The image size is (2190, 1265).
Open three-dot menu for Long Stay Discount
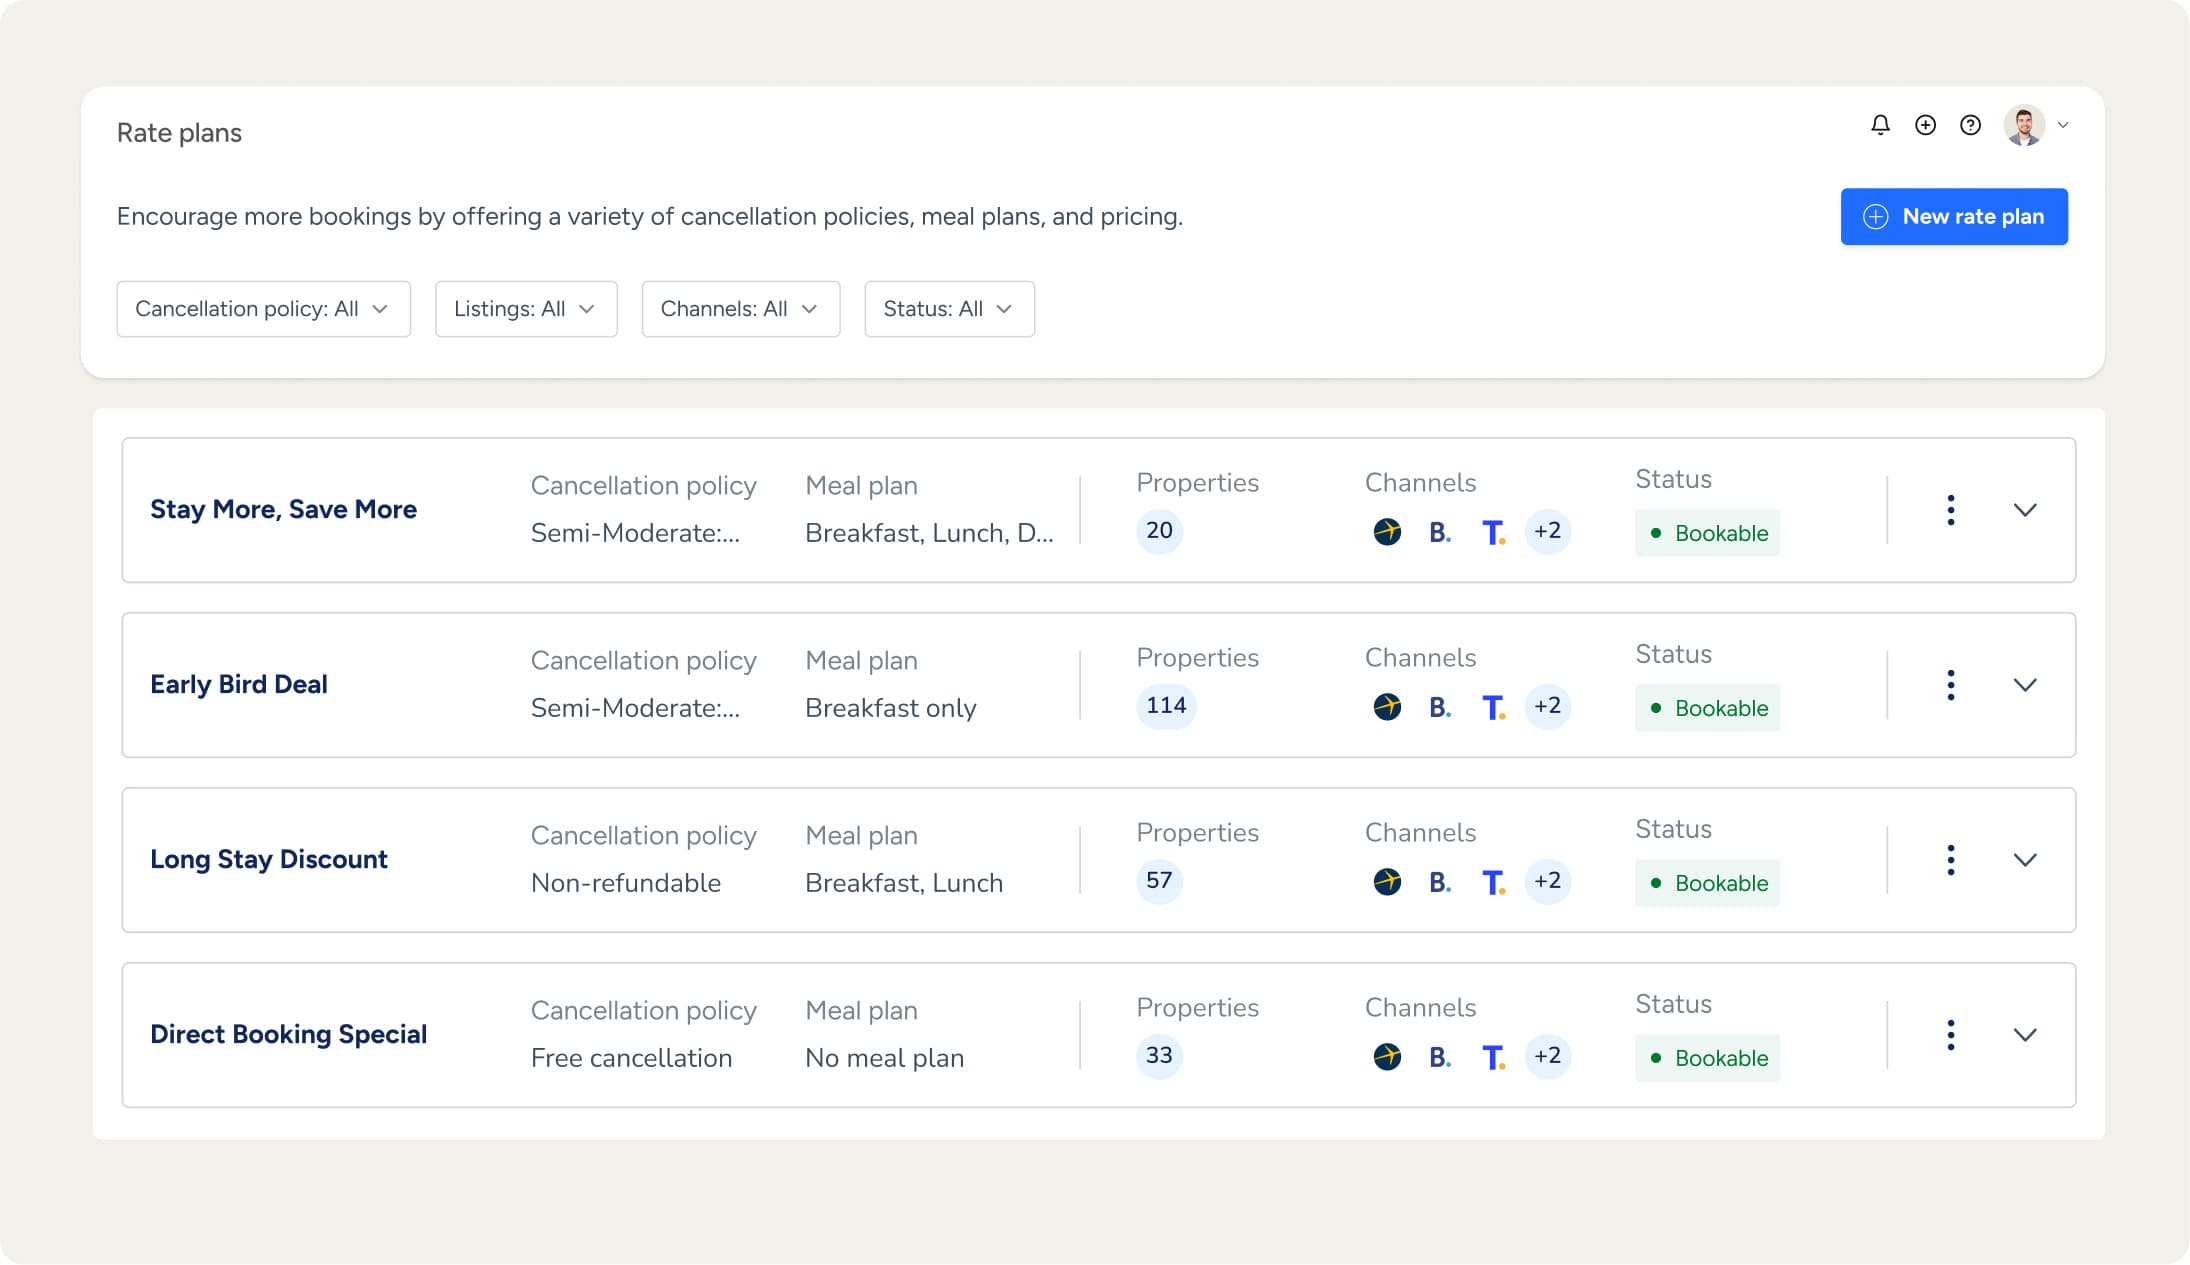click(1950, 860)
